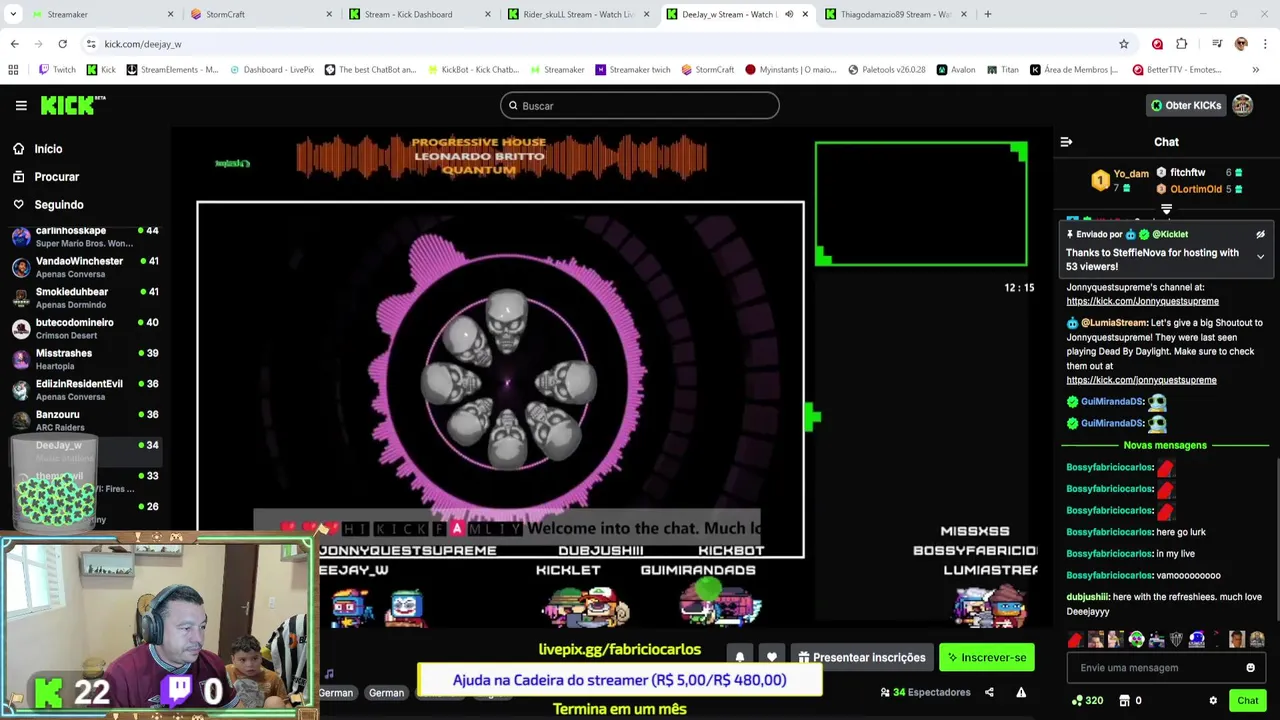Click Yo_dam in the gift leaderboard
The height and width of the screenshot is (720, 1280).
[1131, 174]
